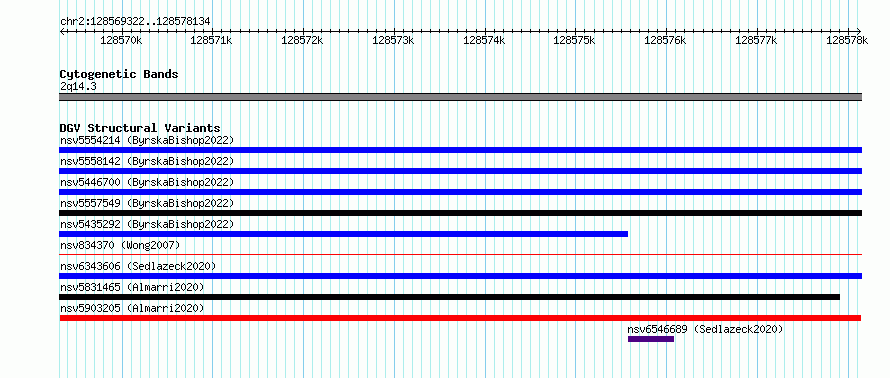Click the 128573k ruler label
Screen dimensions: 890x378
[393, 40]
